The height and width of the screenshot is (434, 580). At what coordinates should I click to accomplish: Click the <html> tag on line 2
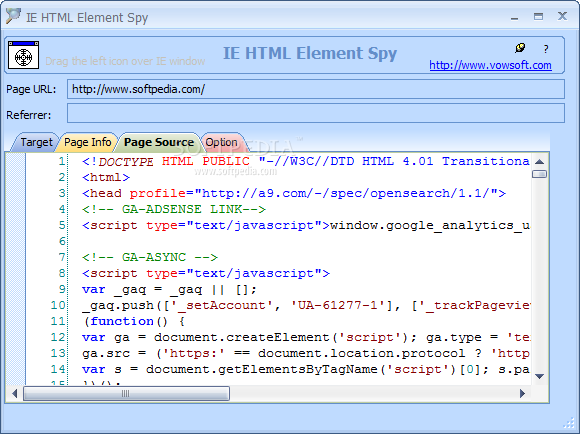tap(106, 178)
